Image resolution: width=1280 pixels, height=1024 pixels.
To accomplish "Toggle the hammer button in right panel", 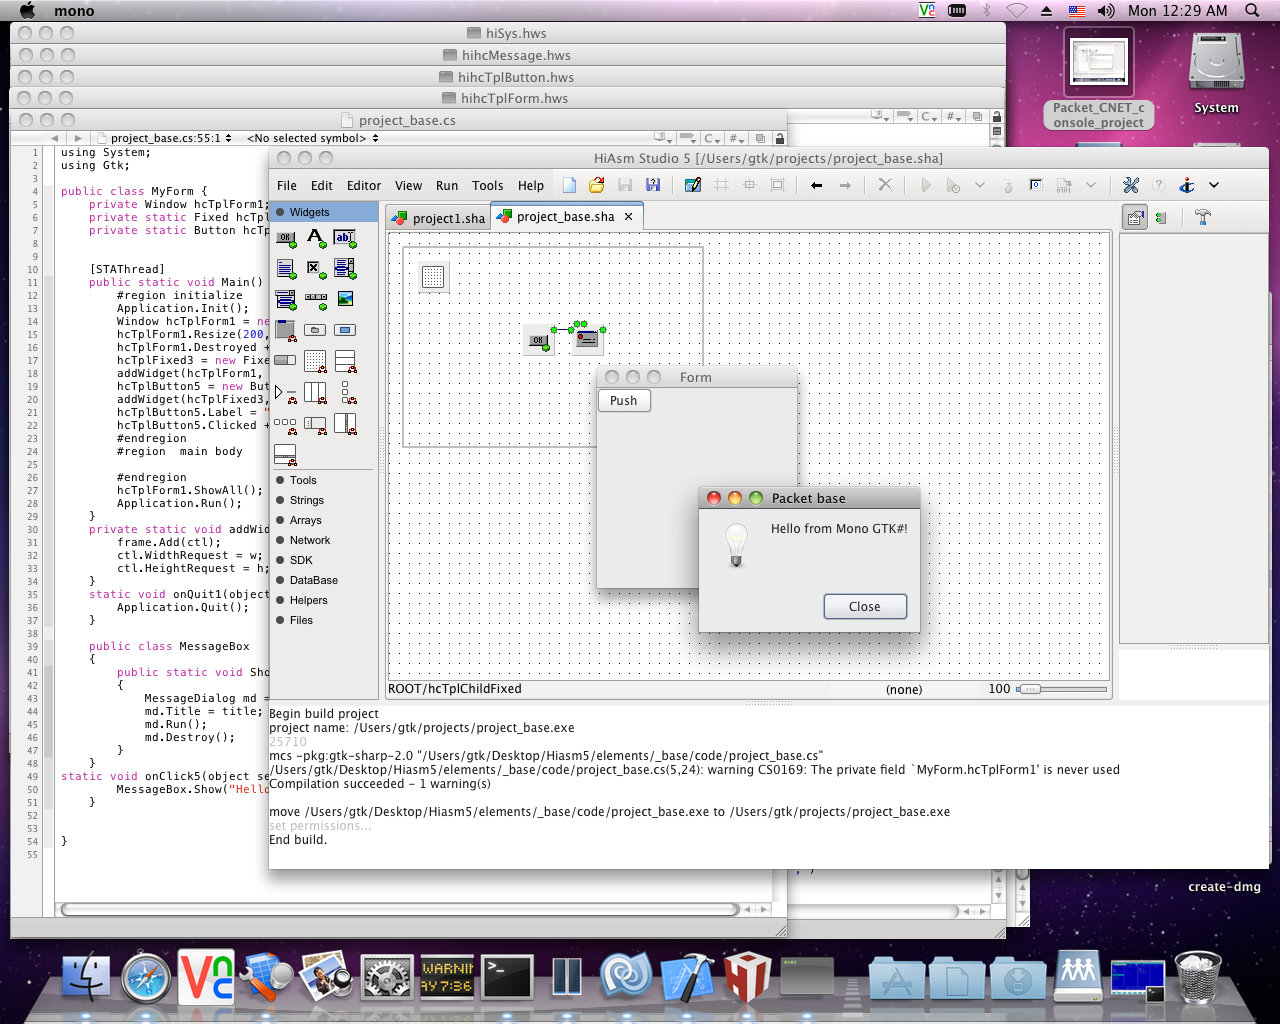I will (x=1203, y=217).
